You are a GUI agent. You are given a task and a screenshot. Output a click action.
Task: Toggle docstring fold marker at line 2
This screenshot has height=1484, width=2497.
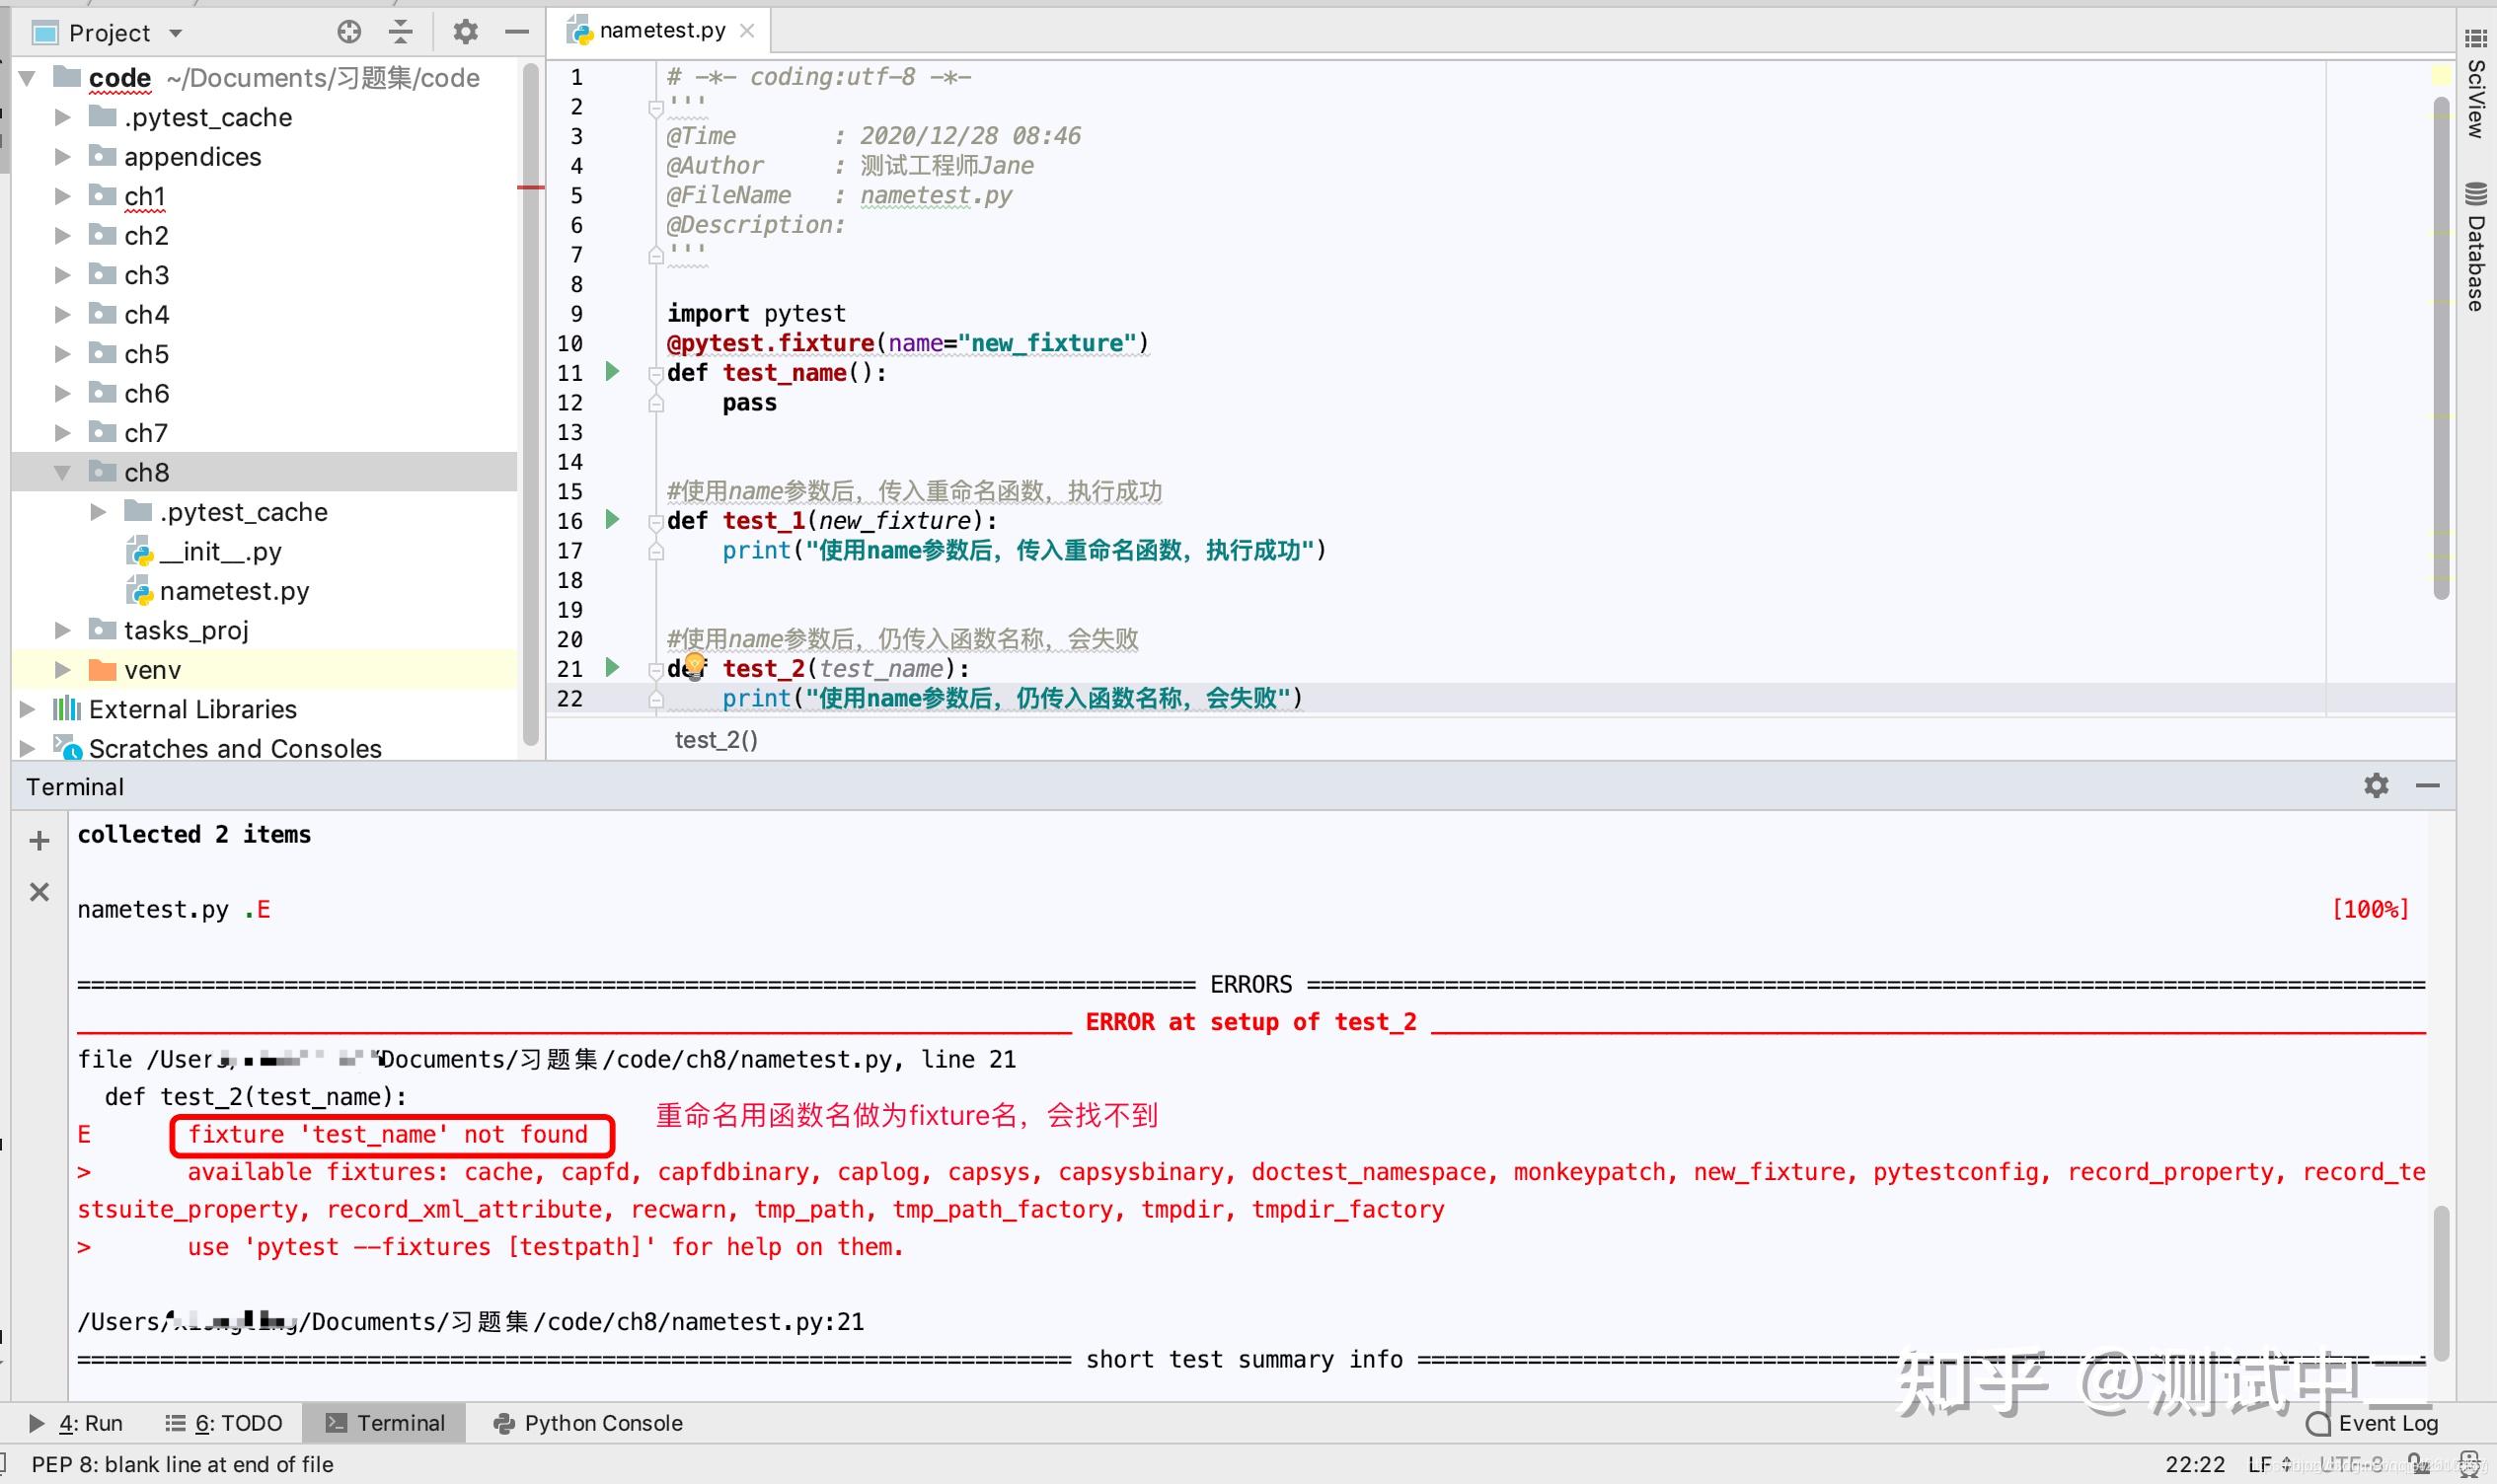(656, 107)
